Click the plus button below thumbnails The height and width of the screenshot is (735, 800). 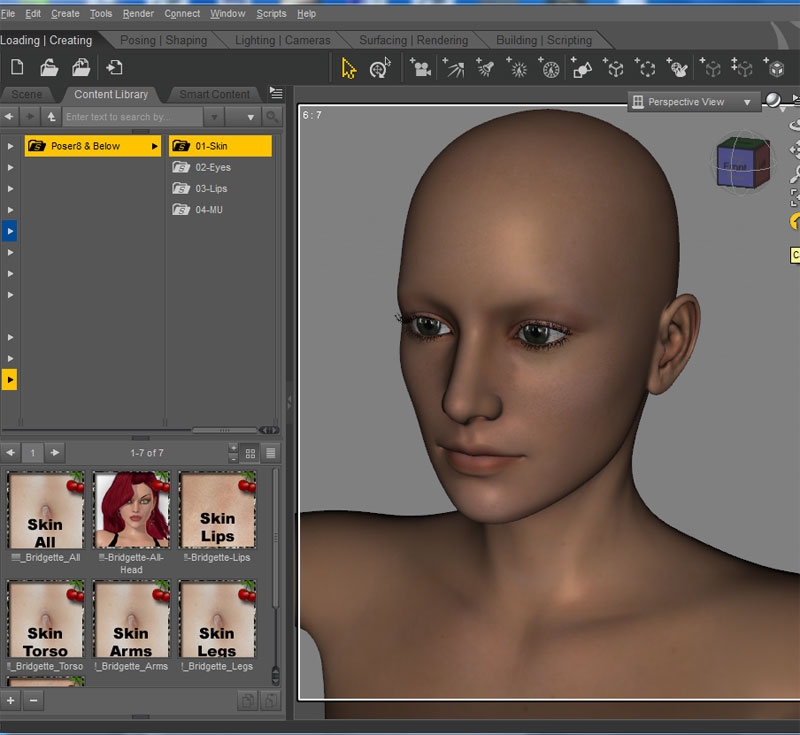pyautogui.click(x=11, y=701)
